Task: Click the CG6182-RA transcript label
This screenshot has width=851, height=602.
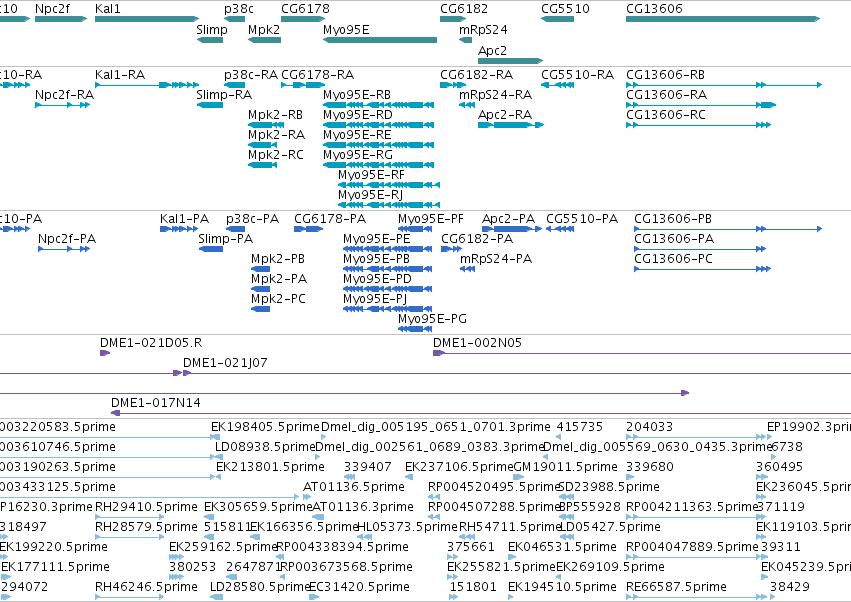Action: tap(477, 74)
